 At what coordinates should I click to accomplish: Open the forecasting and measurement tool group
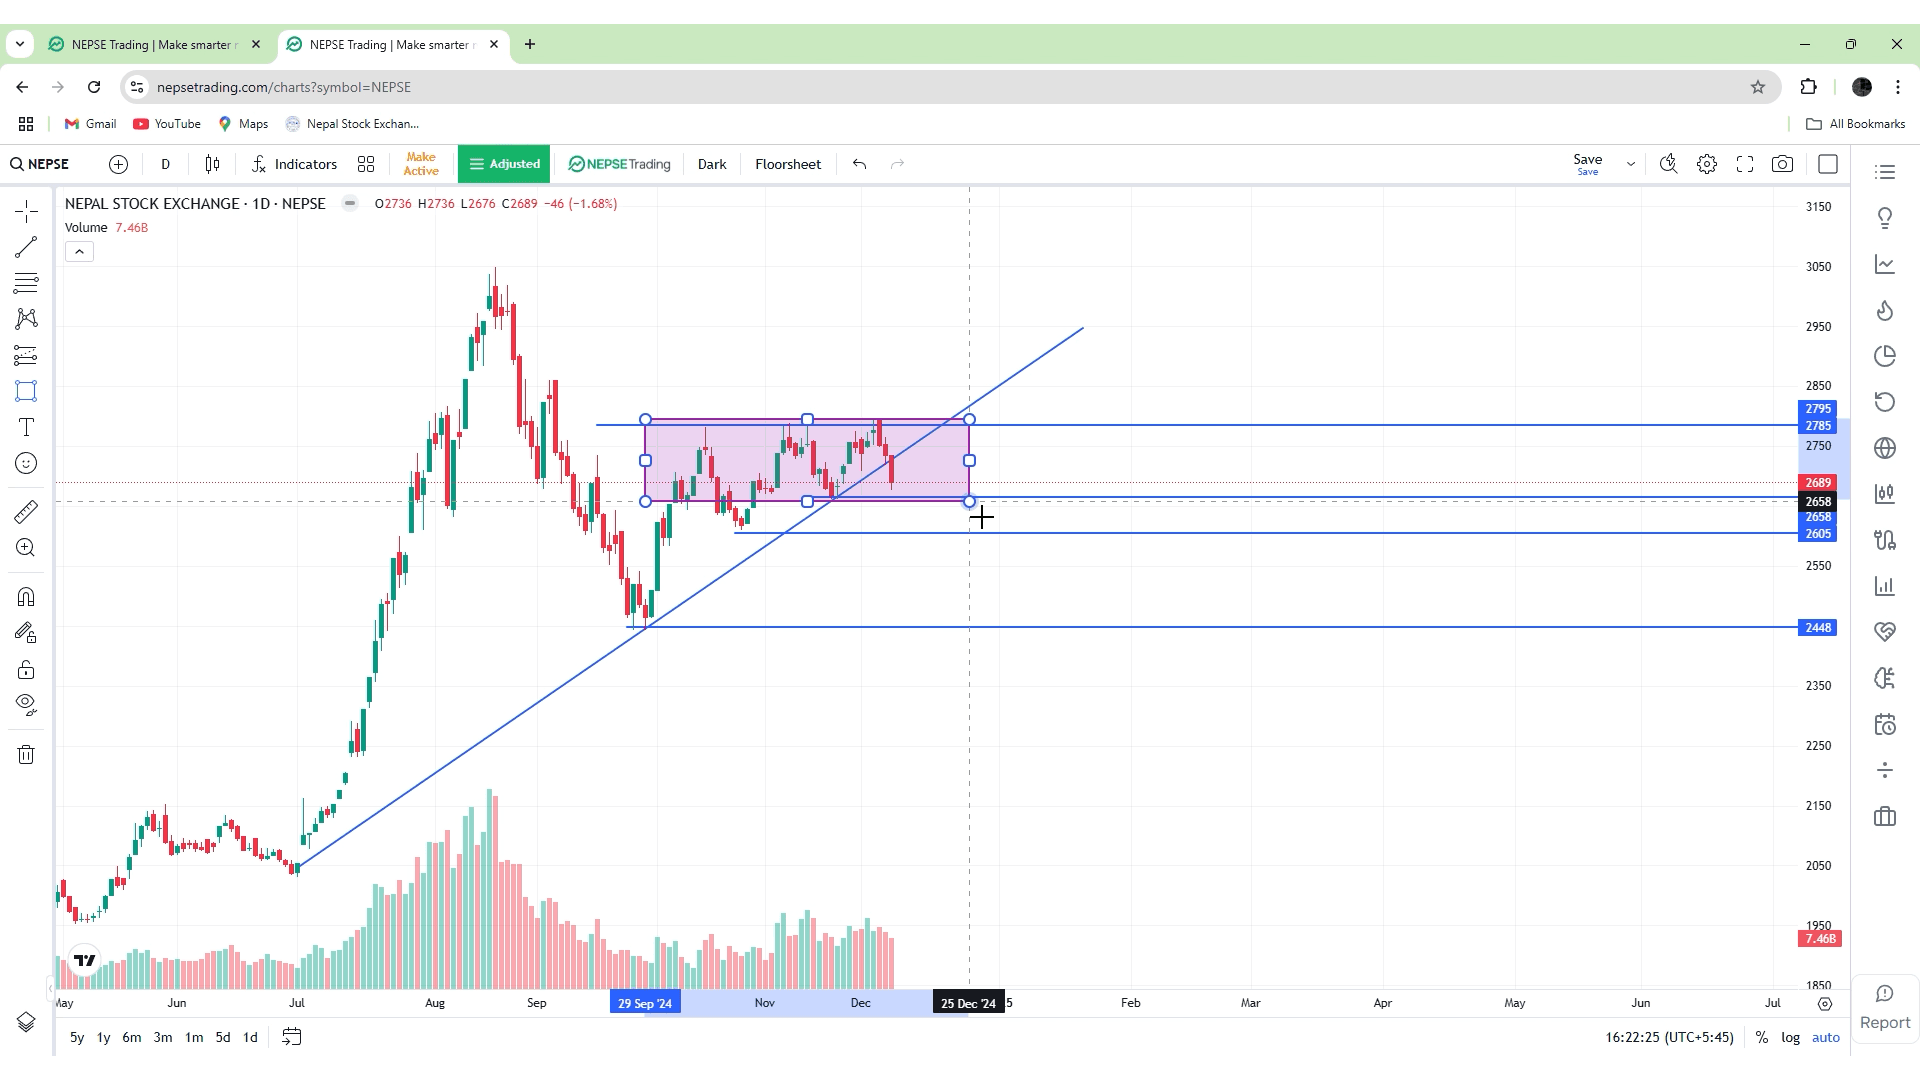(x=26, y=355)
